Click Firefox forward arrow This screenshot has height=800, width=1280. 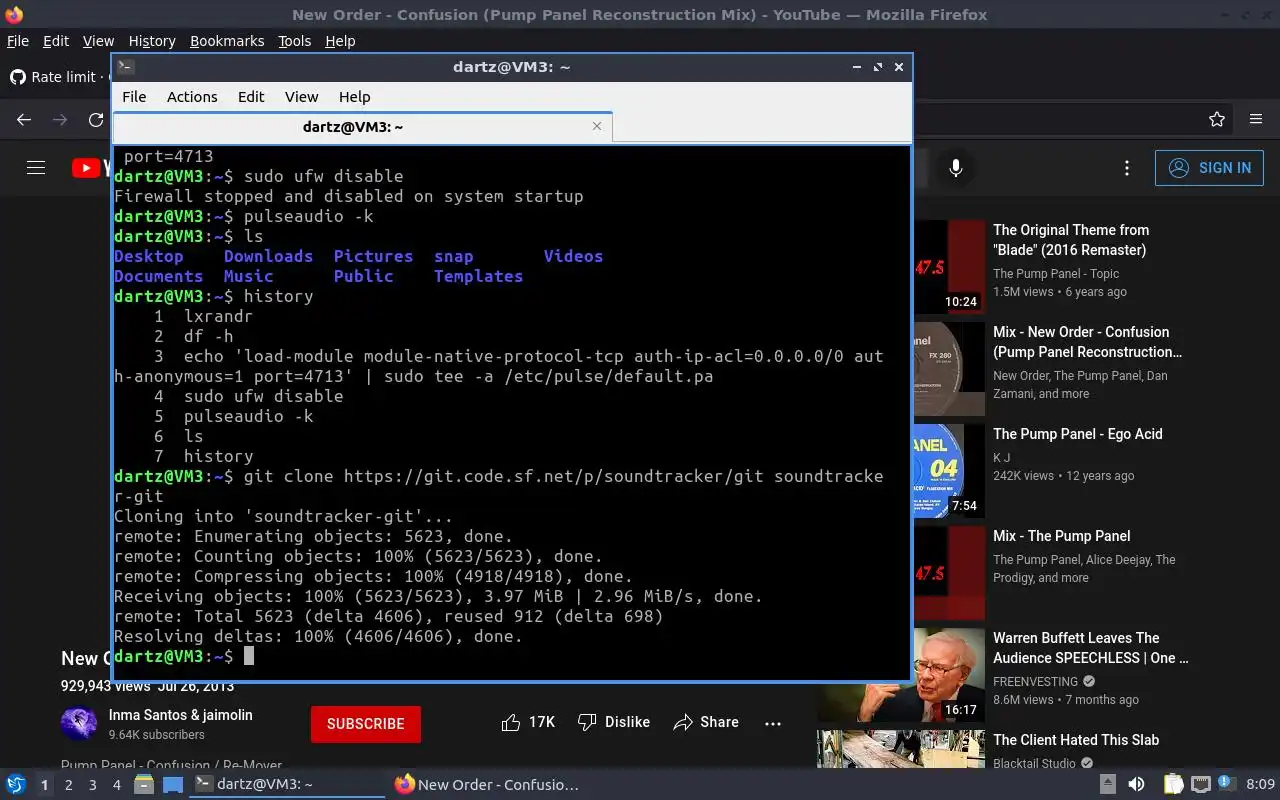[60, 119]
